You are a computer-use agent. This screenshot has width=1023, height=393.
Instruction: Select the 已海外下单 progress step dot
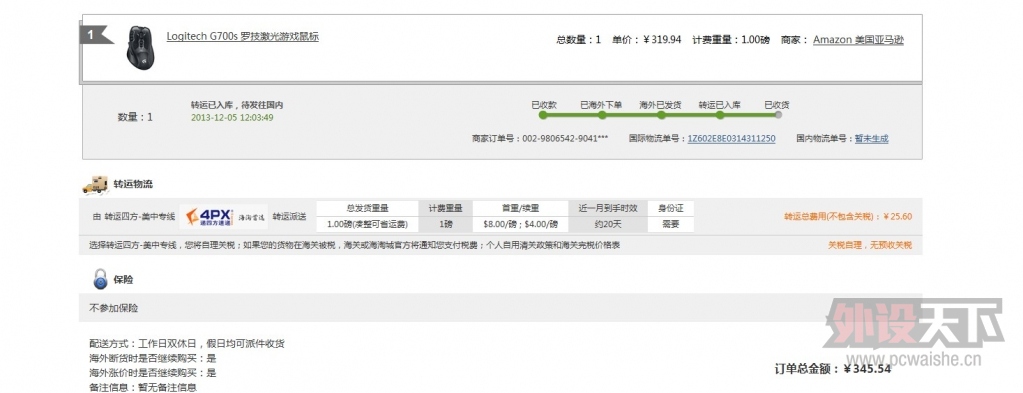(x=602, y=115)
